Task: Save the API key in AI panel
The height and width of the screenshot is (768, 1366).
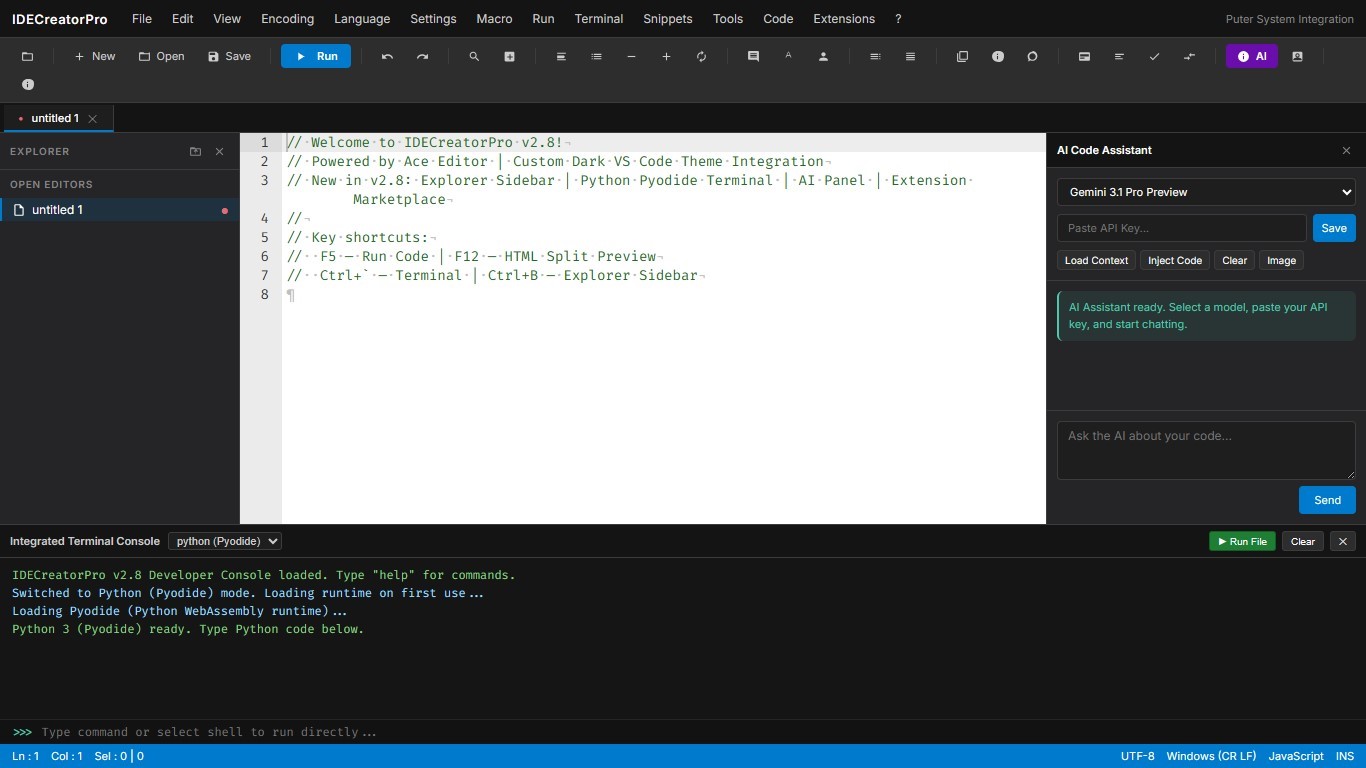Action: (1334, 228)
